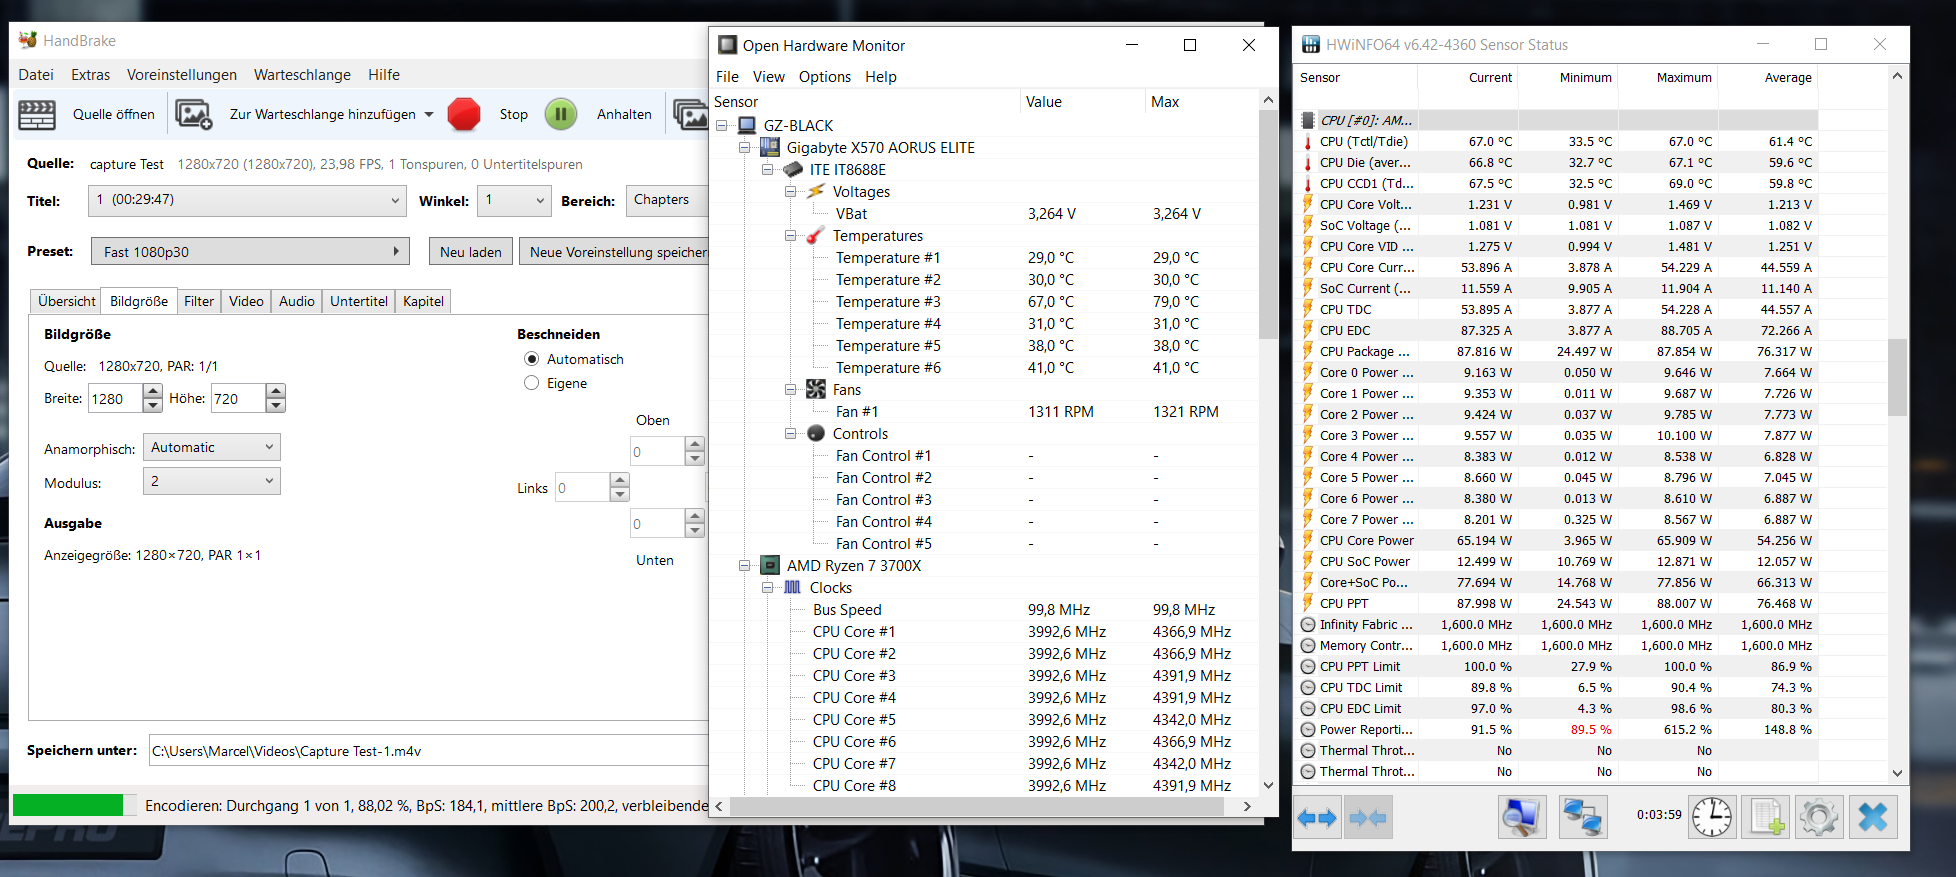Open the Titel dropdown showing 1 (00:29:47)
Image resolution: width=1956 pixels, height=877 pixels.
click(x=247, y=200)
